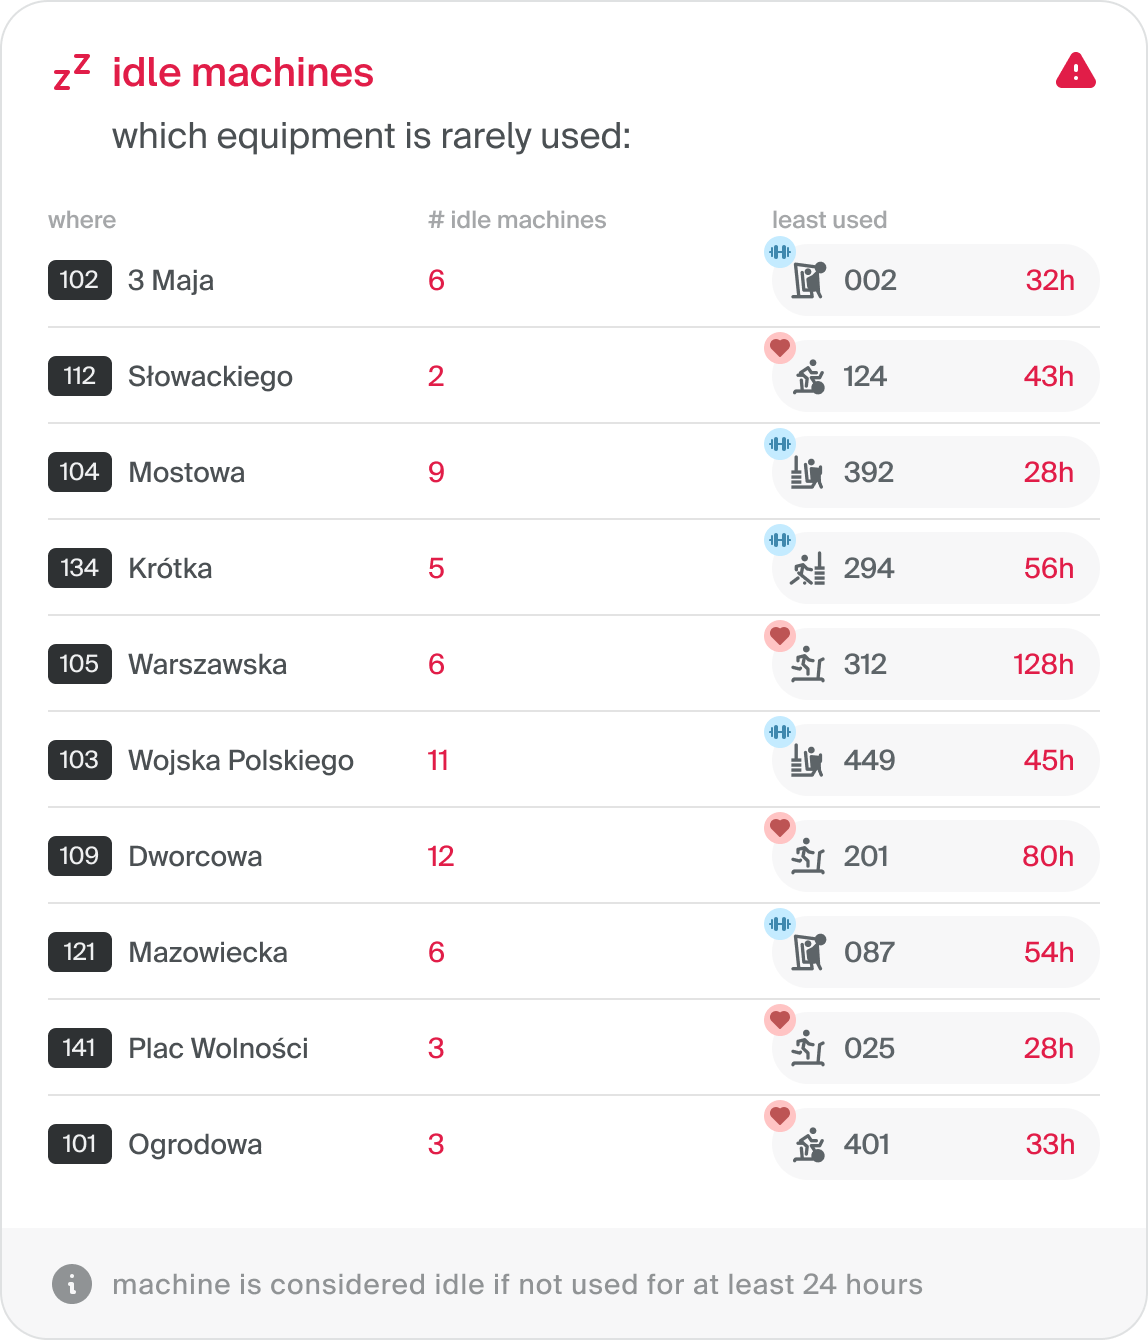
Task: Open the Wojska Polskiego location row
Action: pos(574,760)
